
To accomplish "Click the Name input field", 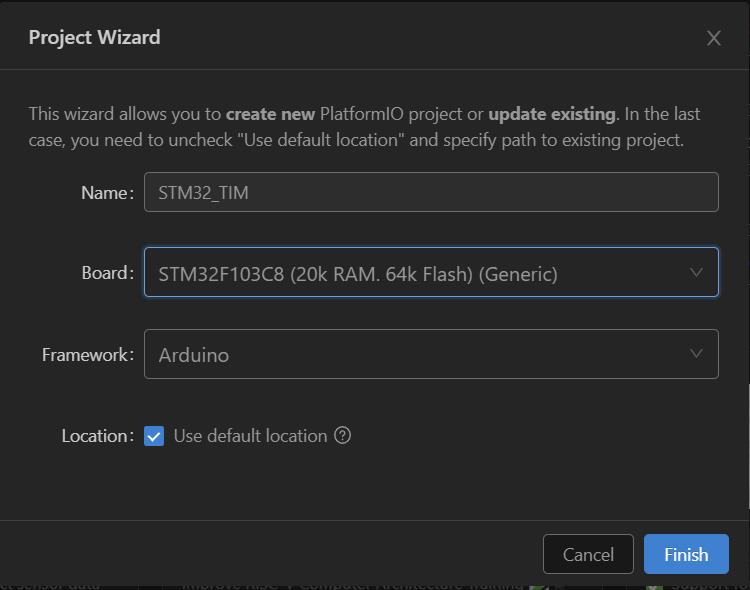I will click(430, 192).
